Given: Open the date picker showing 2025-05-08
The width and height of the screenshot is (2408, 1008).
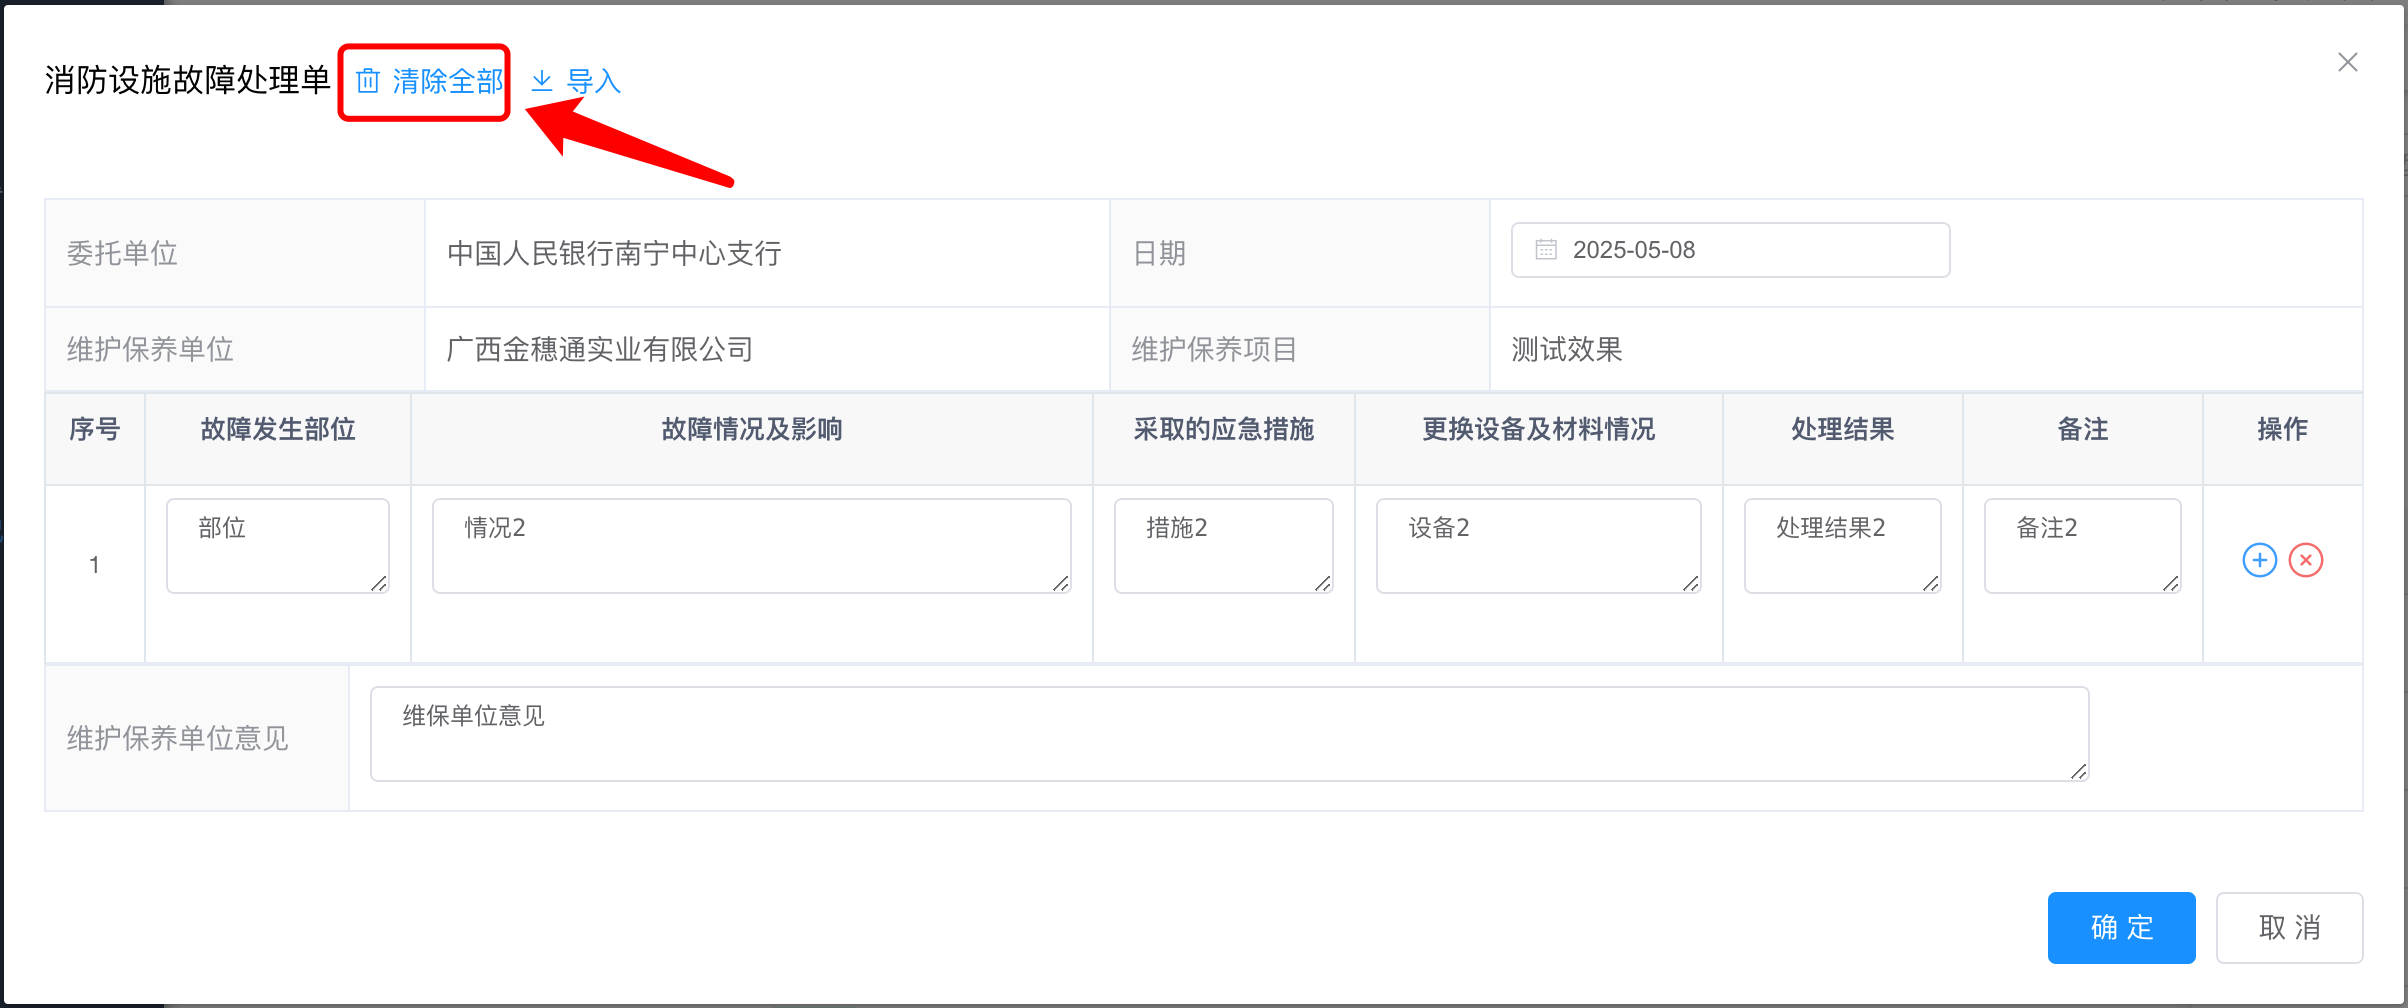Looking at the screenshot, I should (1730, 250).
